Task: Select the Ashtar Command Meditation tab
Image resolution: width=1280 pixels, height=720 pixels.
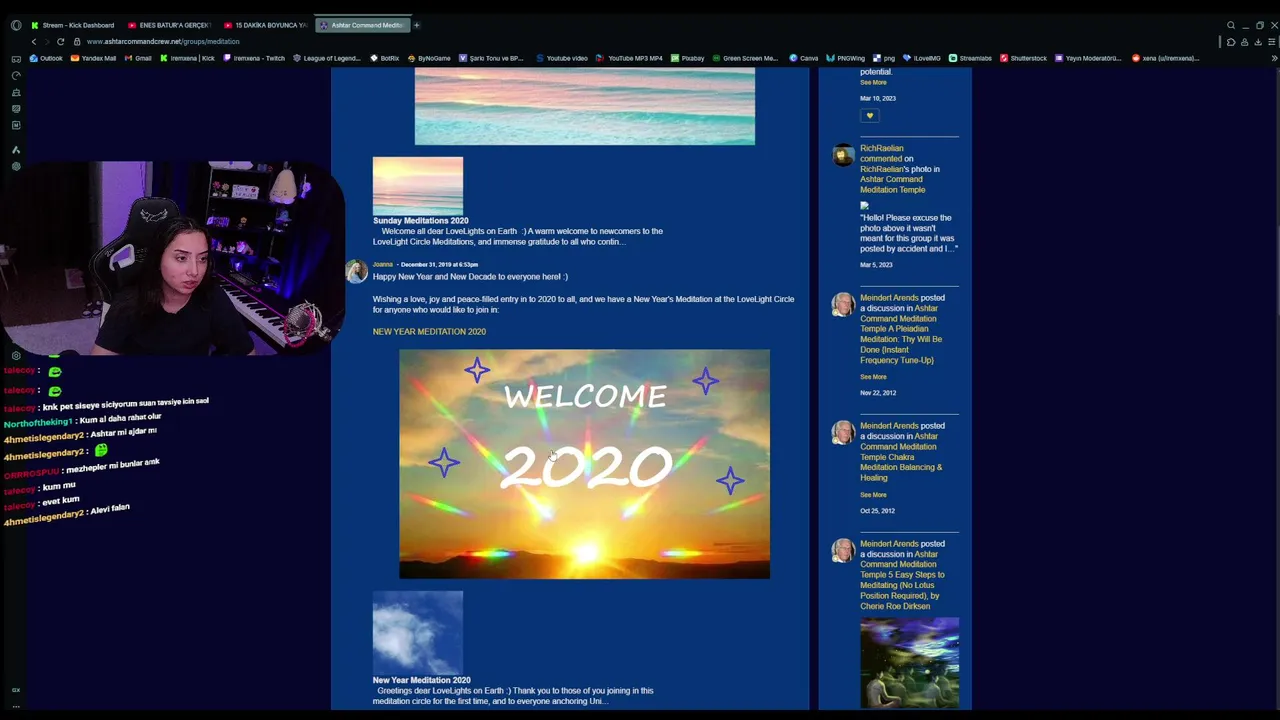Action: point(362,25)
